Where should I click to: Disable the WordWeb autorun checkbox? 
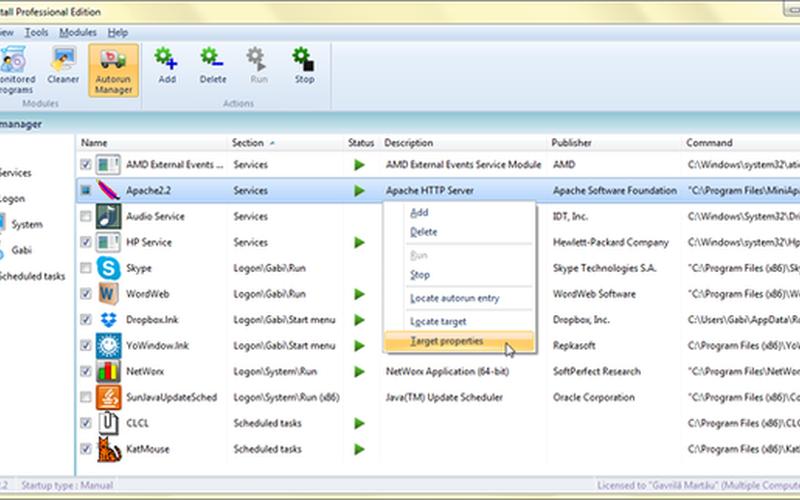[x=86, y=294]
